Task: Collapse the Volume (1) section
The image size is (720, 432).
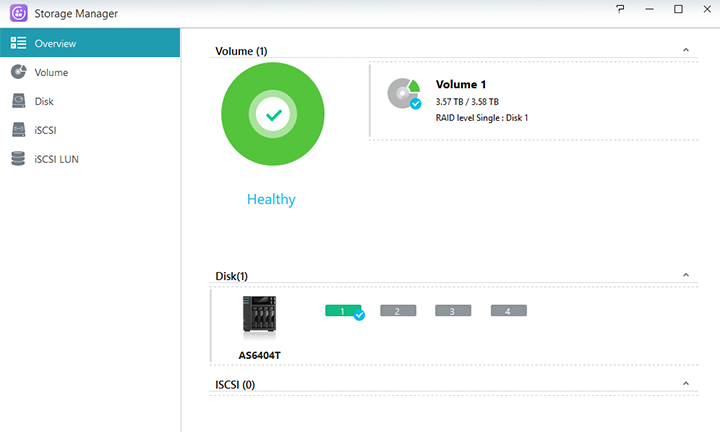Action: [x=685, y=50]
